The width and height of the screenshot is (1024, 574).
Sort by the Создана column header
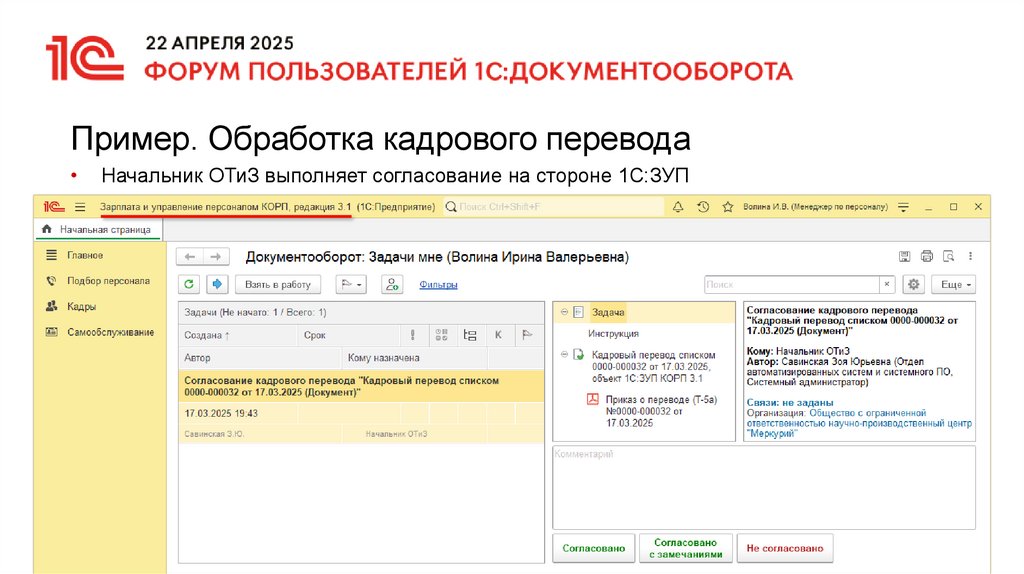click(x=238, y=335)
